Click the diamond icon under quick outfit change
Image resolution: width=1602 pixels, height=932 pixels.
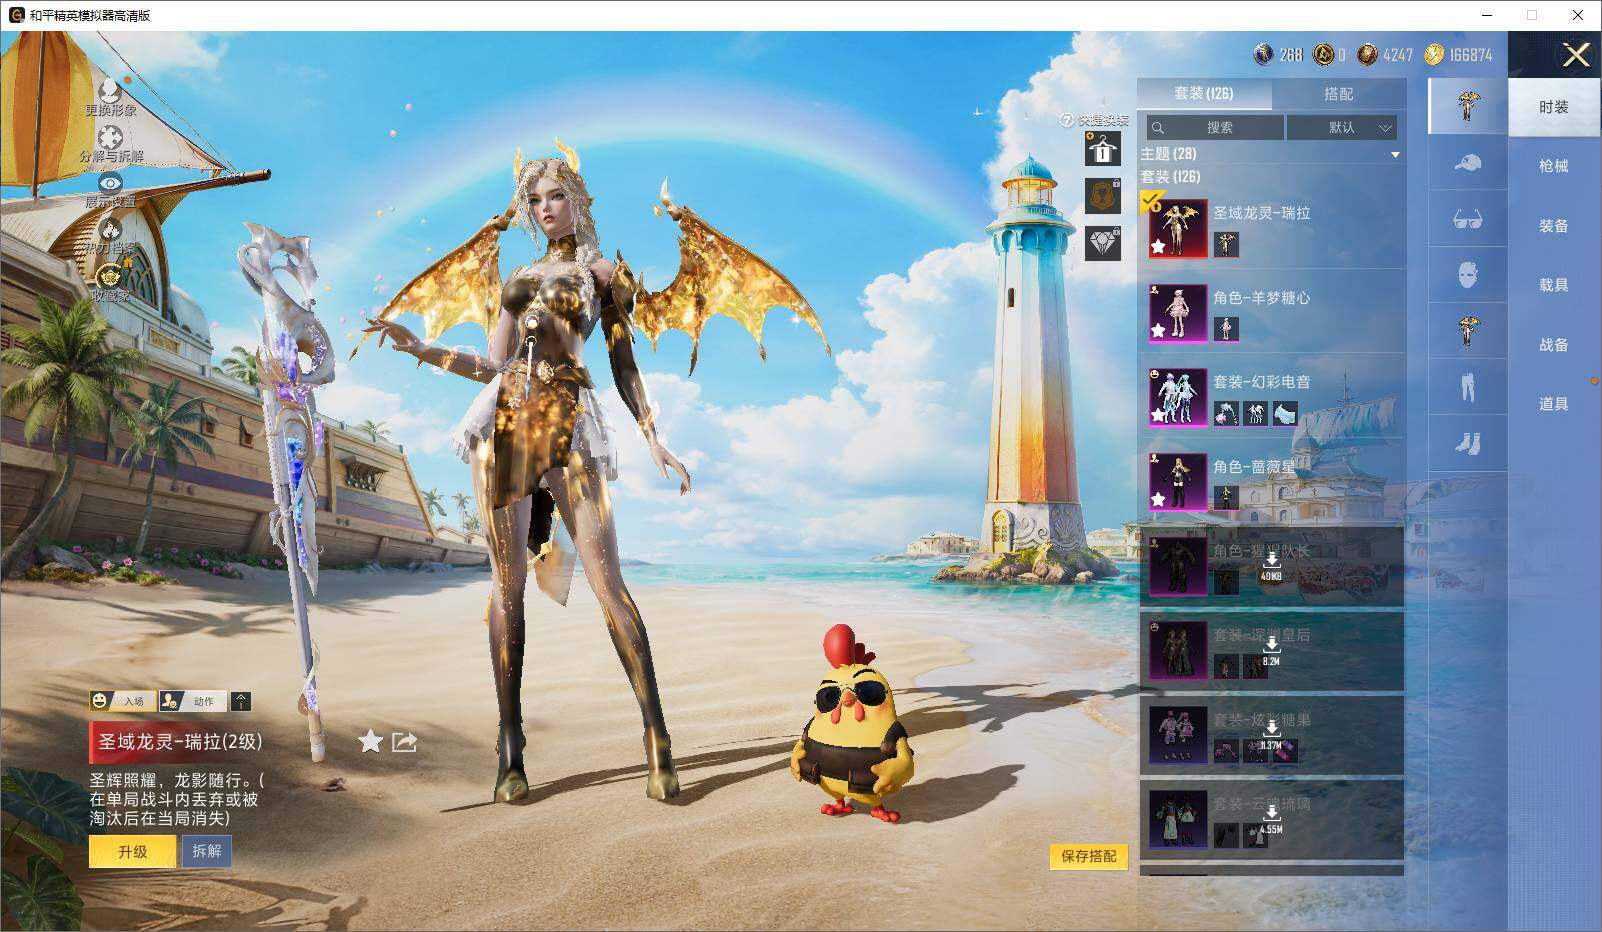(x=1103, y=243)
